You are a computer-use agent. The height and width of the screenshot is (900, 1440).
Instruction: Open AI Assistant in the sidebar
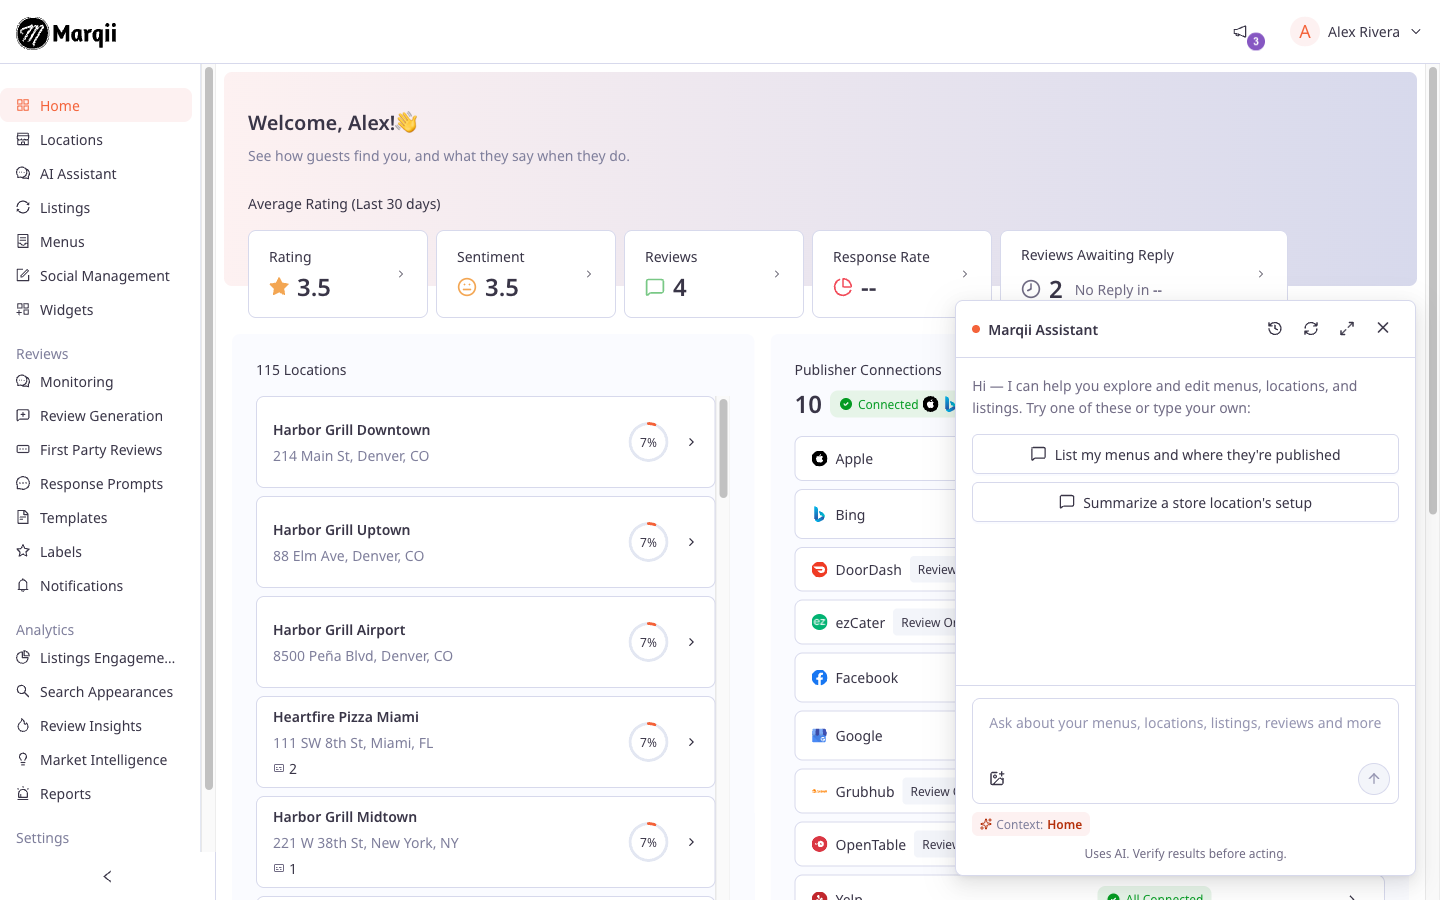[96, 174]
